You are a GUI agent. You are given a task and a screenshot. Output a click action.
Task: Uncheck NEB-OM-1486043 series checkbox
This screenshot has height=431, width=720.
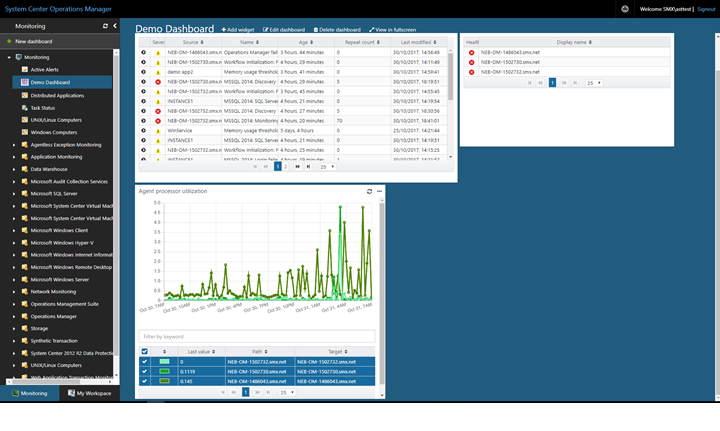tap(145, 381)
